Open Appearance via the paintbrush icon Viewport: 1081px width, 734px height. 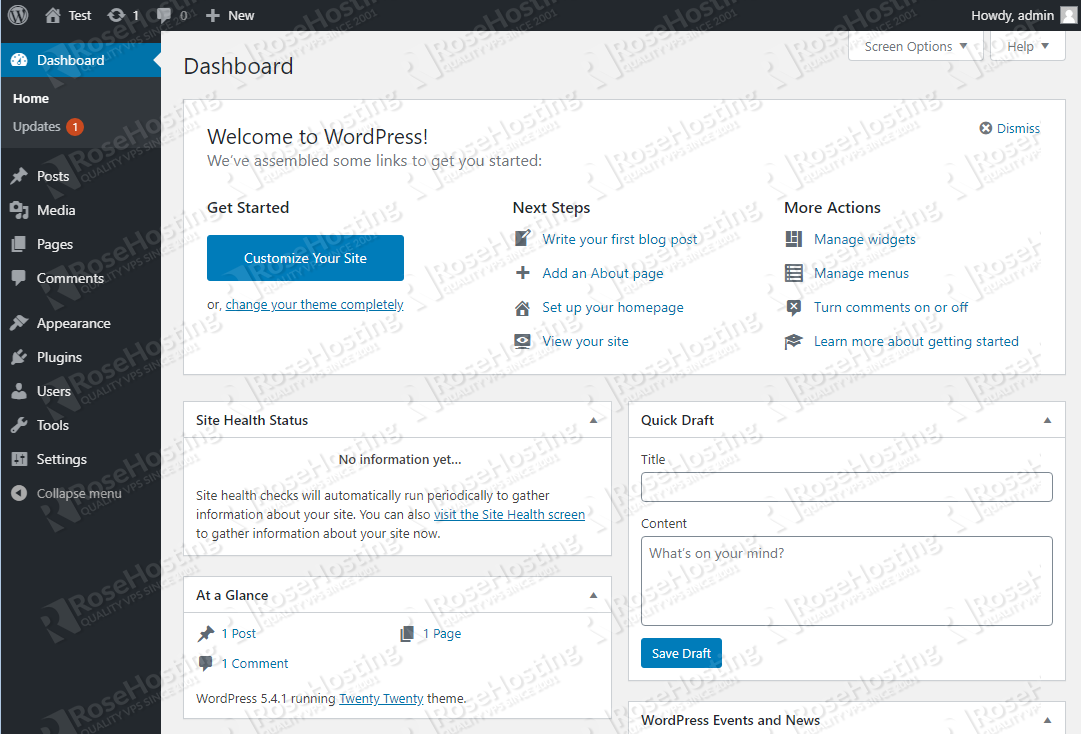click(21, 322)
